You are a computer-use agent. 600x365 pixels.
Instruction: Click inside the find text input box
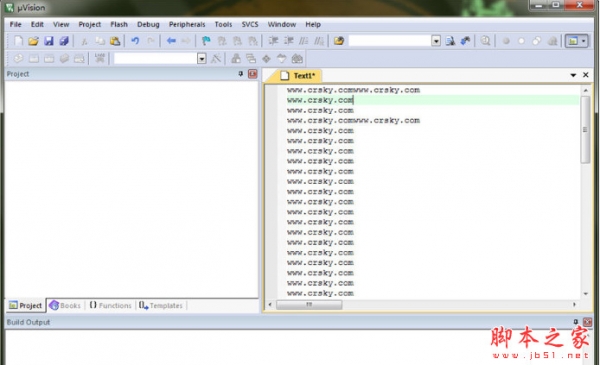[x=390, y=41]
